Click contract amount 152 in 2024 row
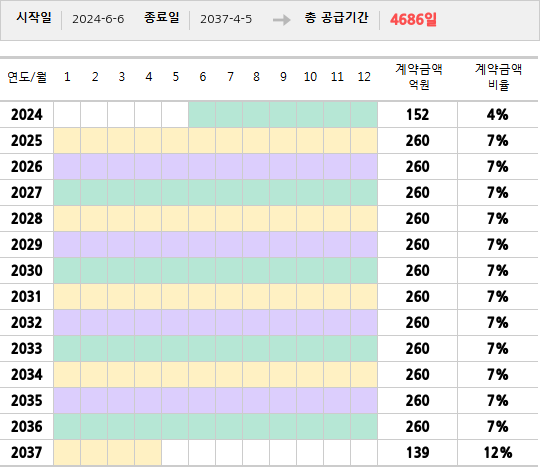This screenshot has height=472, width=550. 417,115
